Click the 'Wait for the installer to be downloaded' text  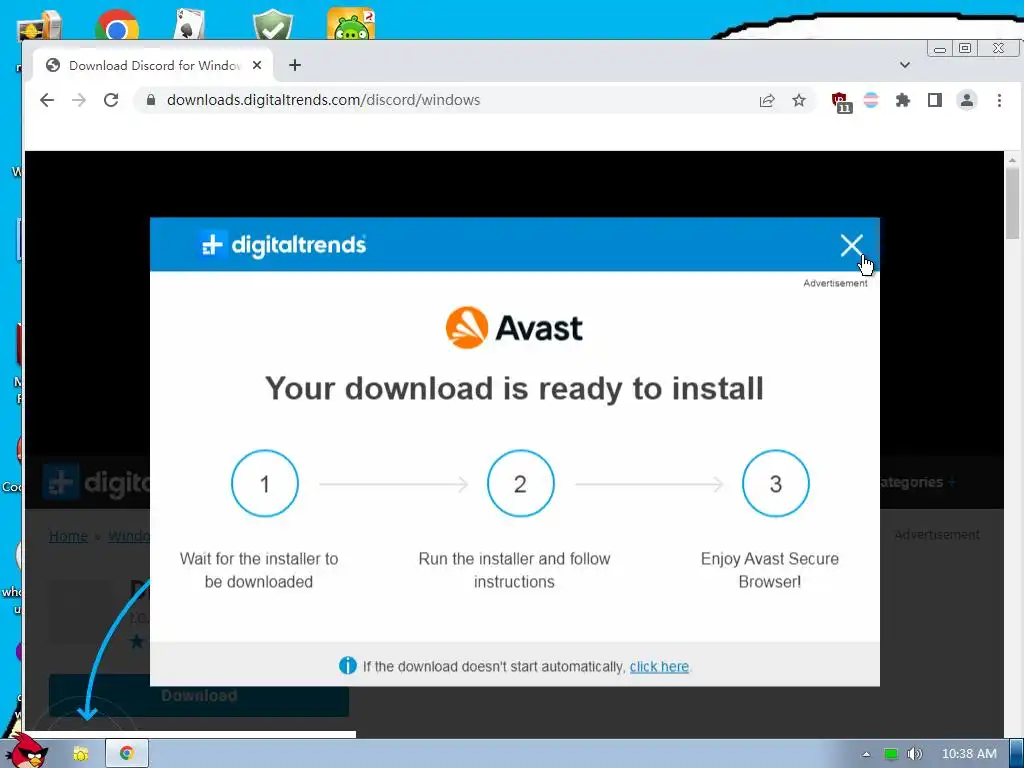[x=259, y=570]
